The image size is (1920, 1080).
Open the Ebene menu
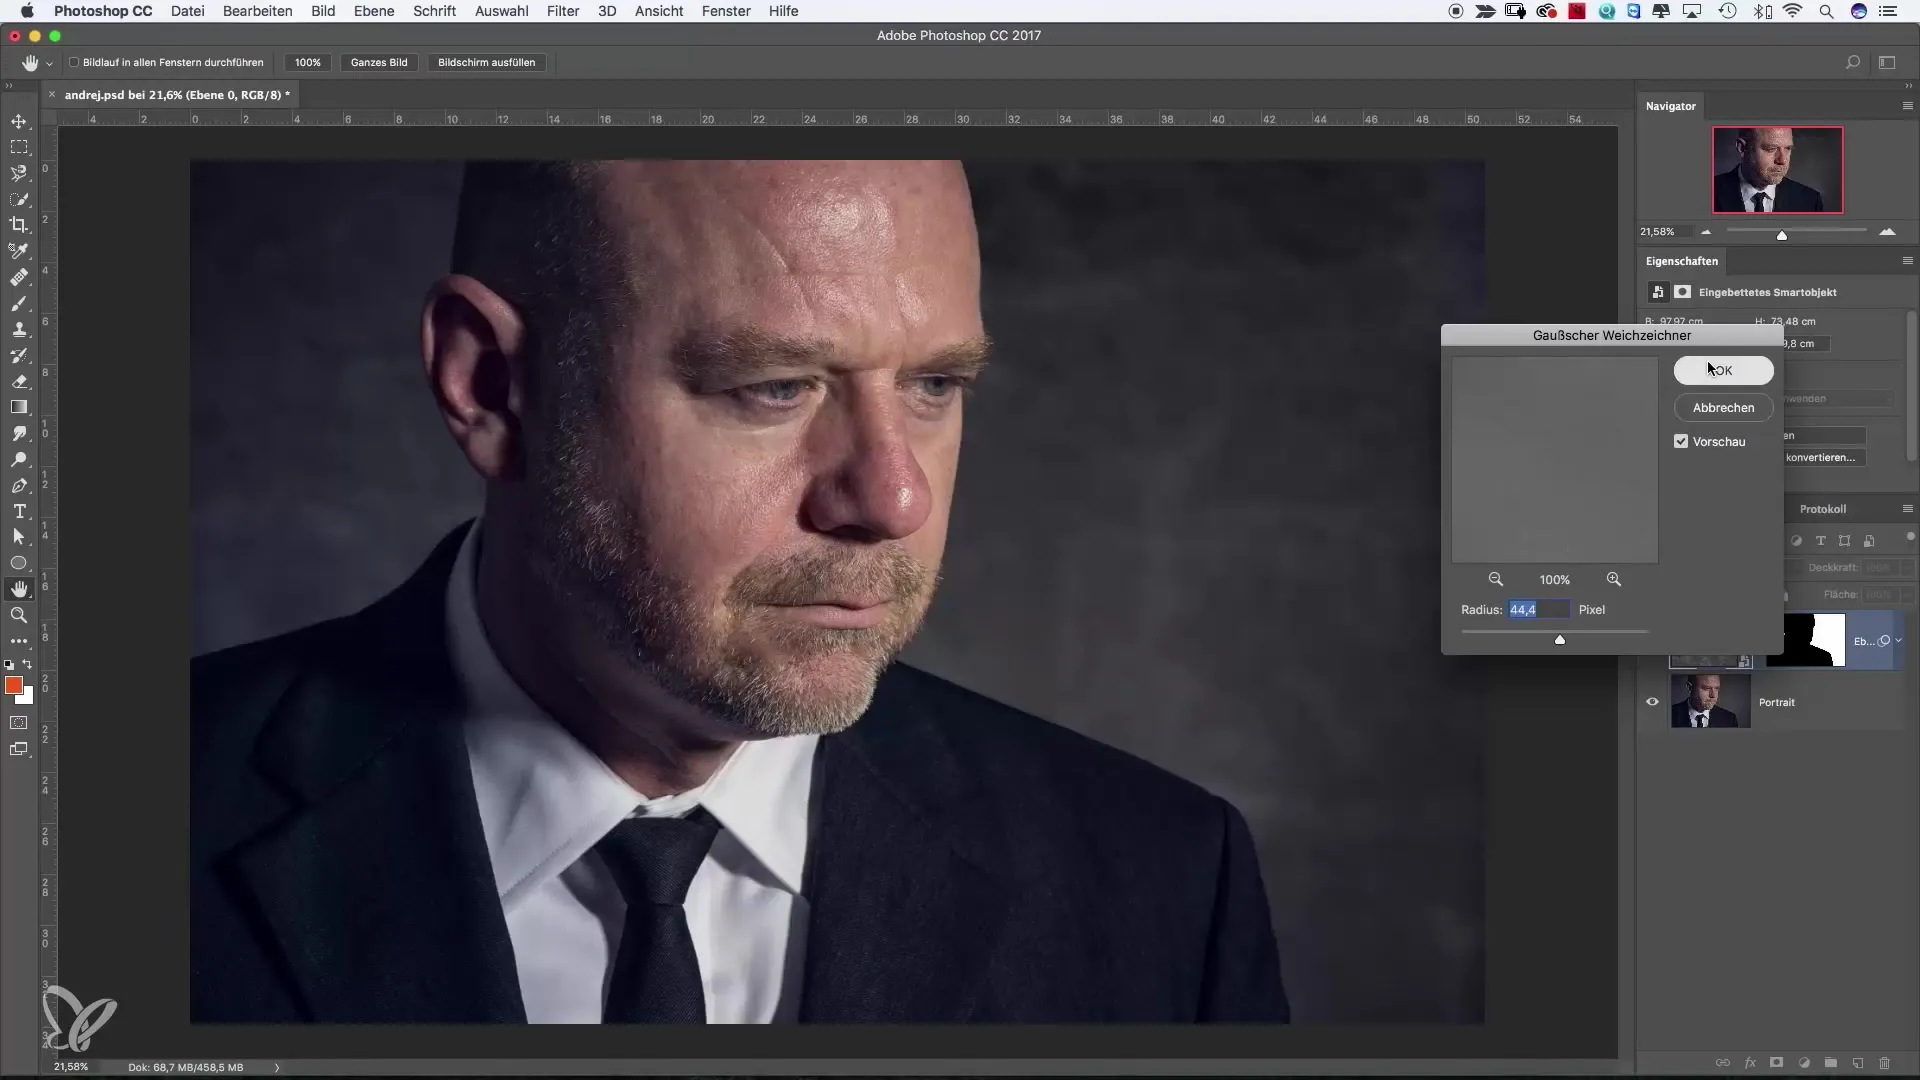pyautogui.click(x=374, y=11)
